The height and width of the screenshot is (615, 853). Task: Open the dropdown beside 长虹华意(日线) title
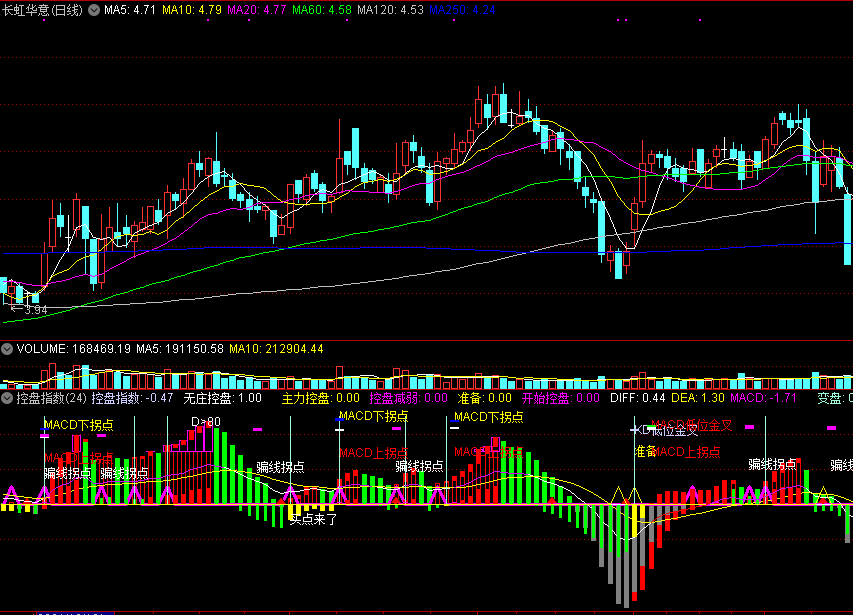[94, 10]
